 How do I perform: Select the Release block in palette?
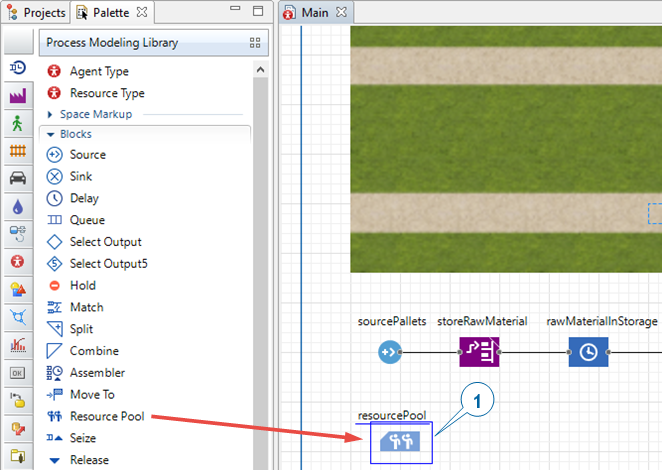[78, 460]
